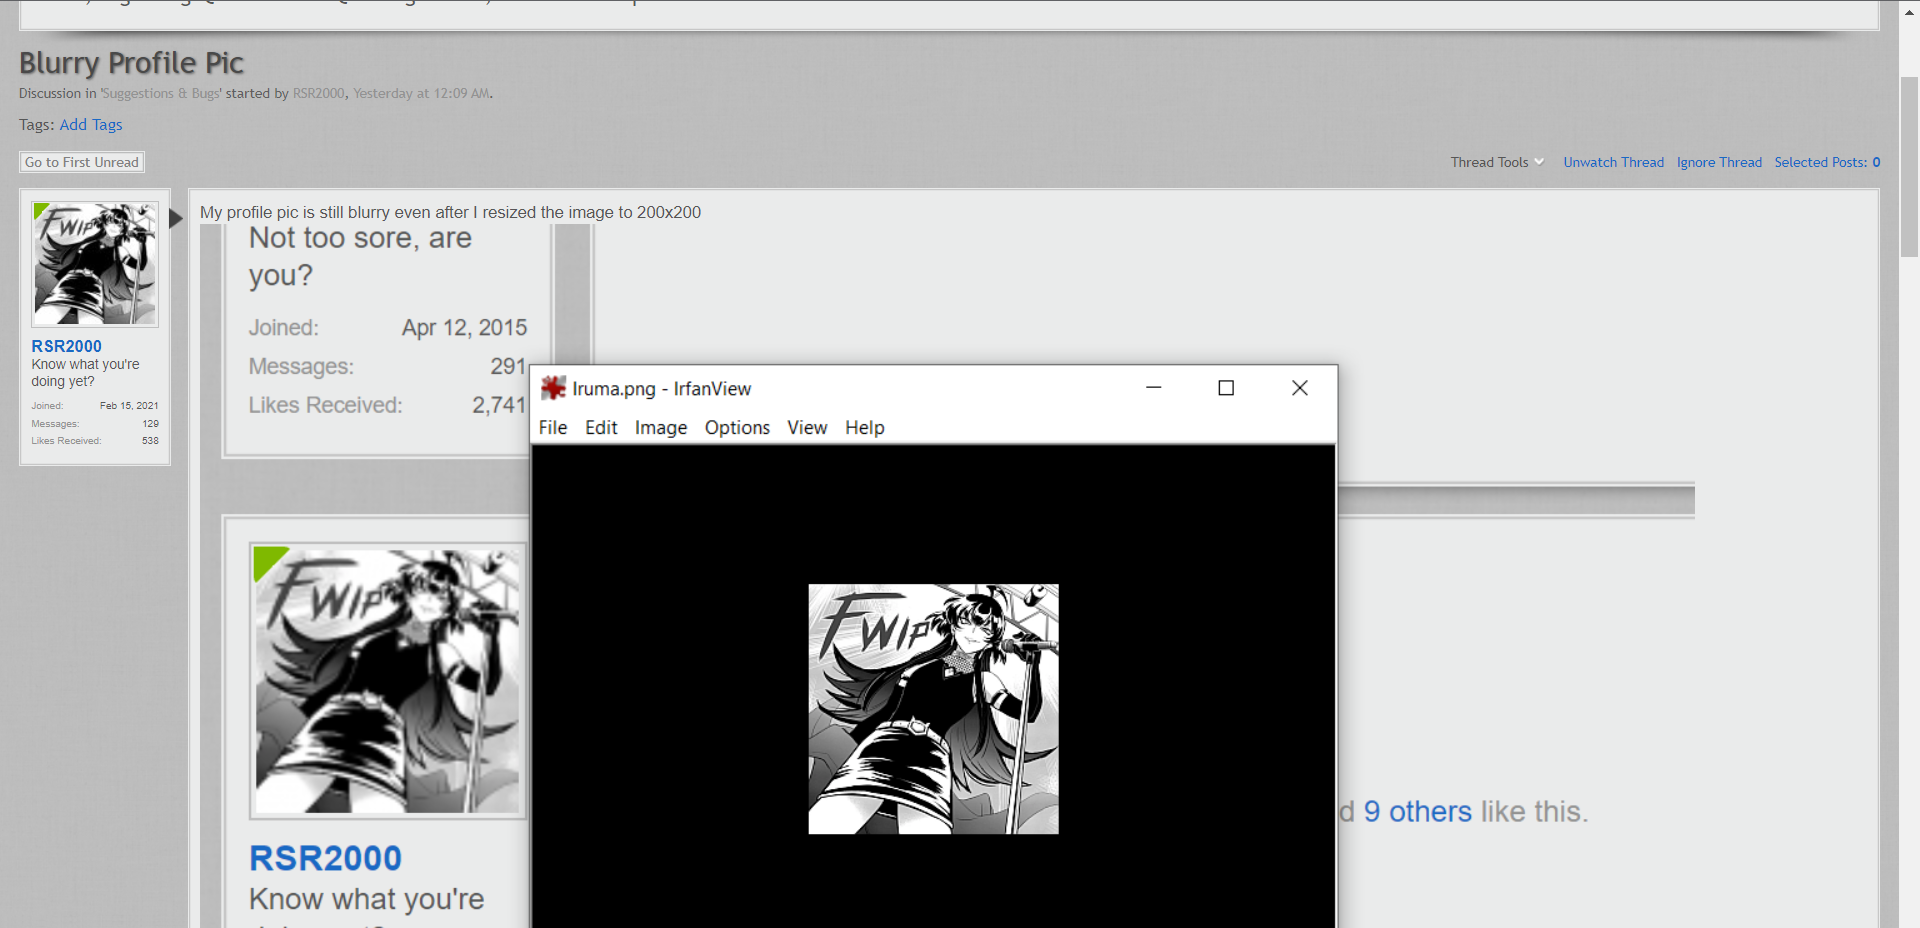This screenshot has width=1920, height=928.
Task: Click the Ignore Thread link
Action: click(x=1719, y=162)
